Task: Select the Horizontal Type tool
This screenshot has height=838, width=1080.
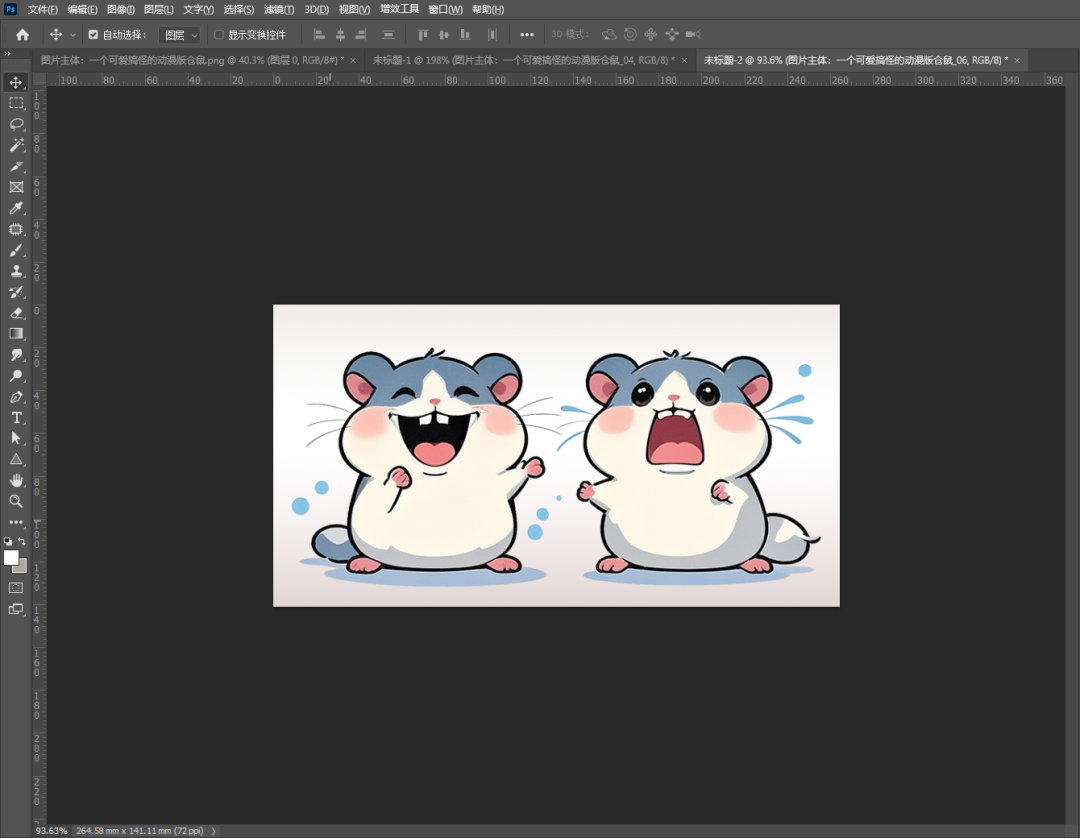Action: point(15,417)
